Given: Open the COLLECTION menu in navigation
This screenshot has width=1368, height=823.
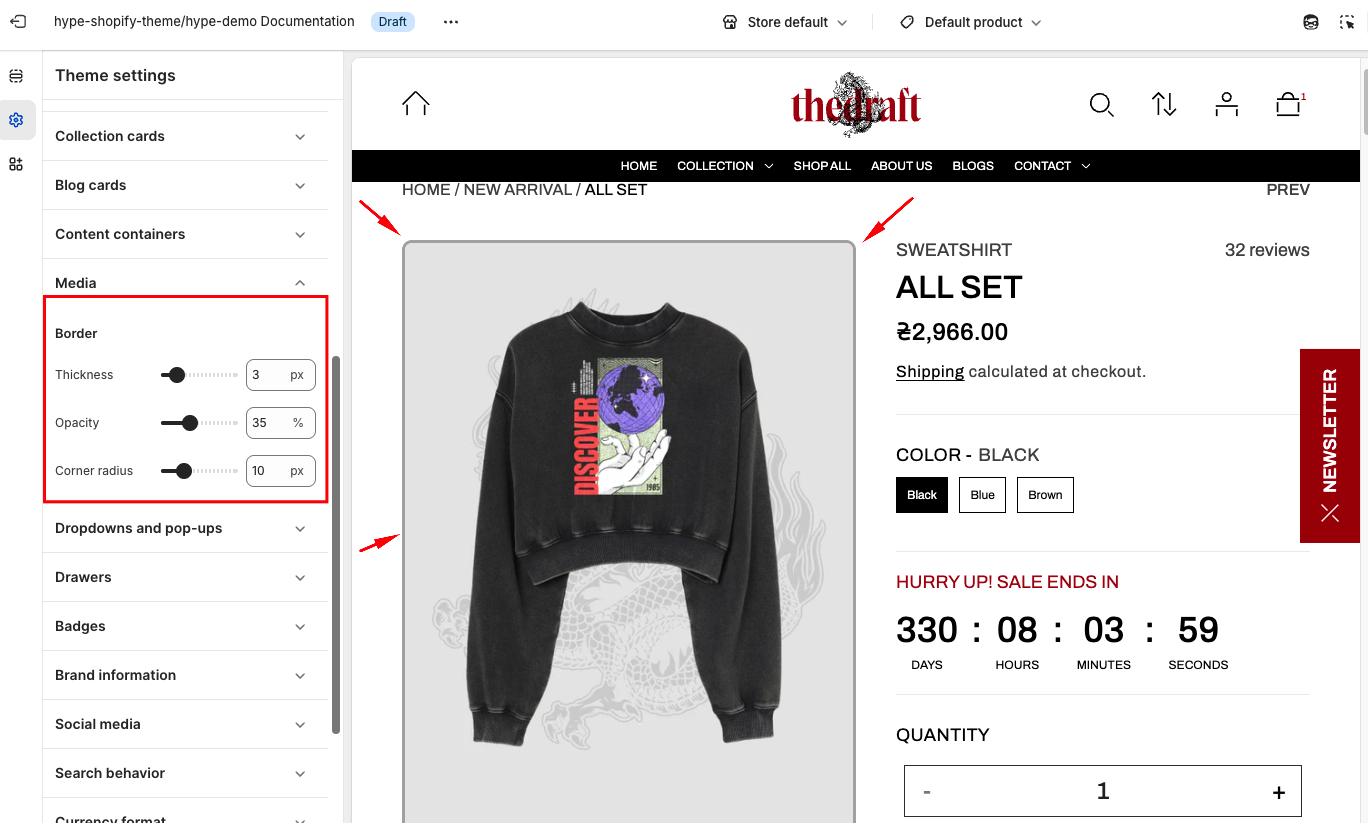Looking at the screenshot, I should 725,166.
